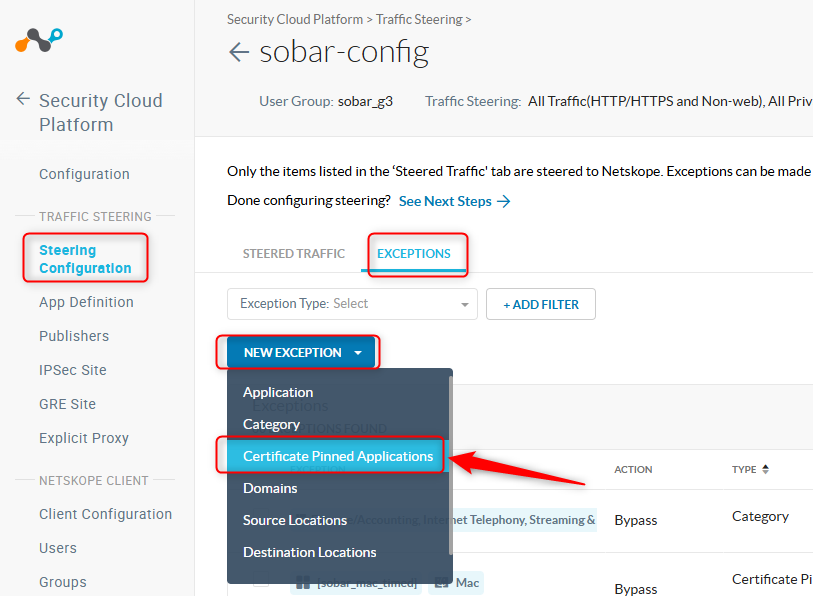Click the sobar_g3 user group value
The height and width of the screenshot is (596, 813).
(x=366, y=101)
